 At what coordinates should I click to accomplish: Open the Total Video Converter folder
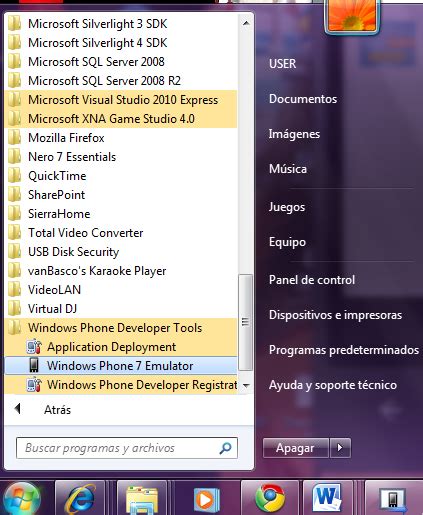tap(121, 233)
